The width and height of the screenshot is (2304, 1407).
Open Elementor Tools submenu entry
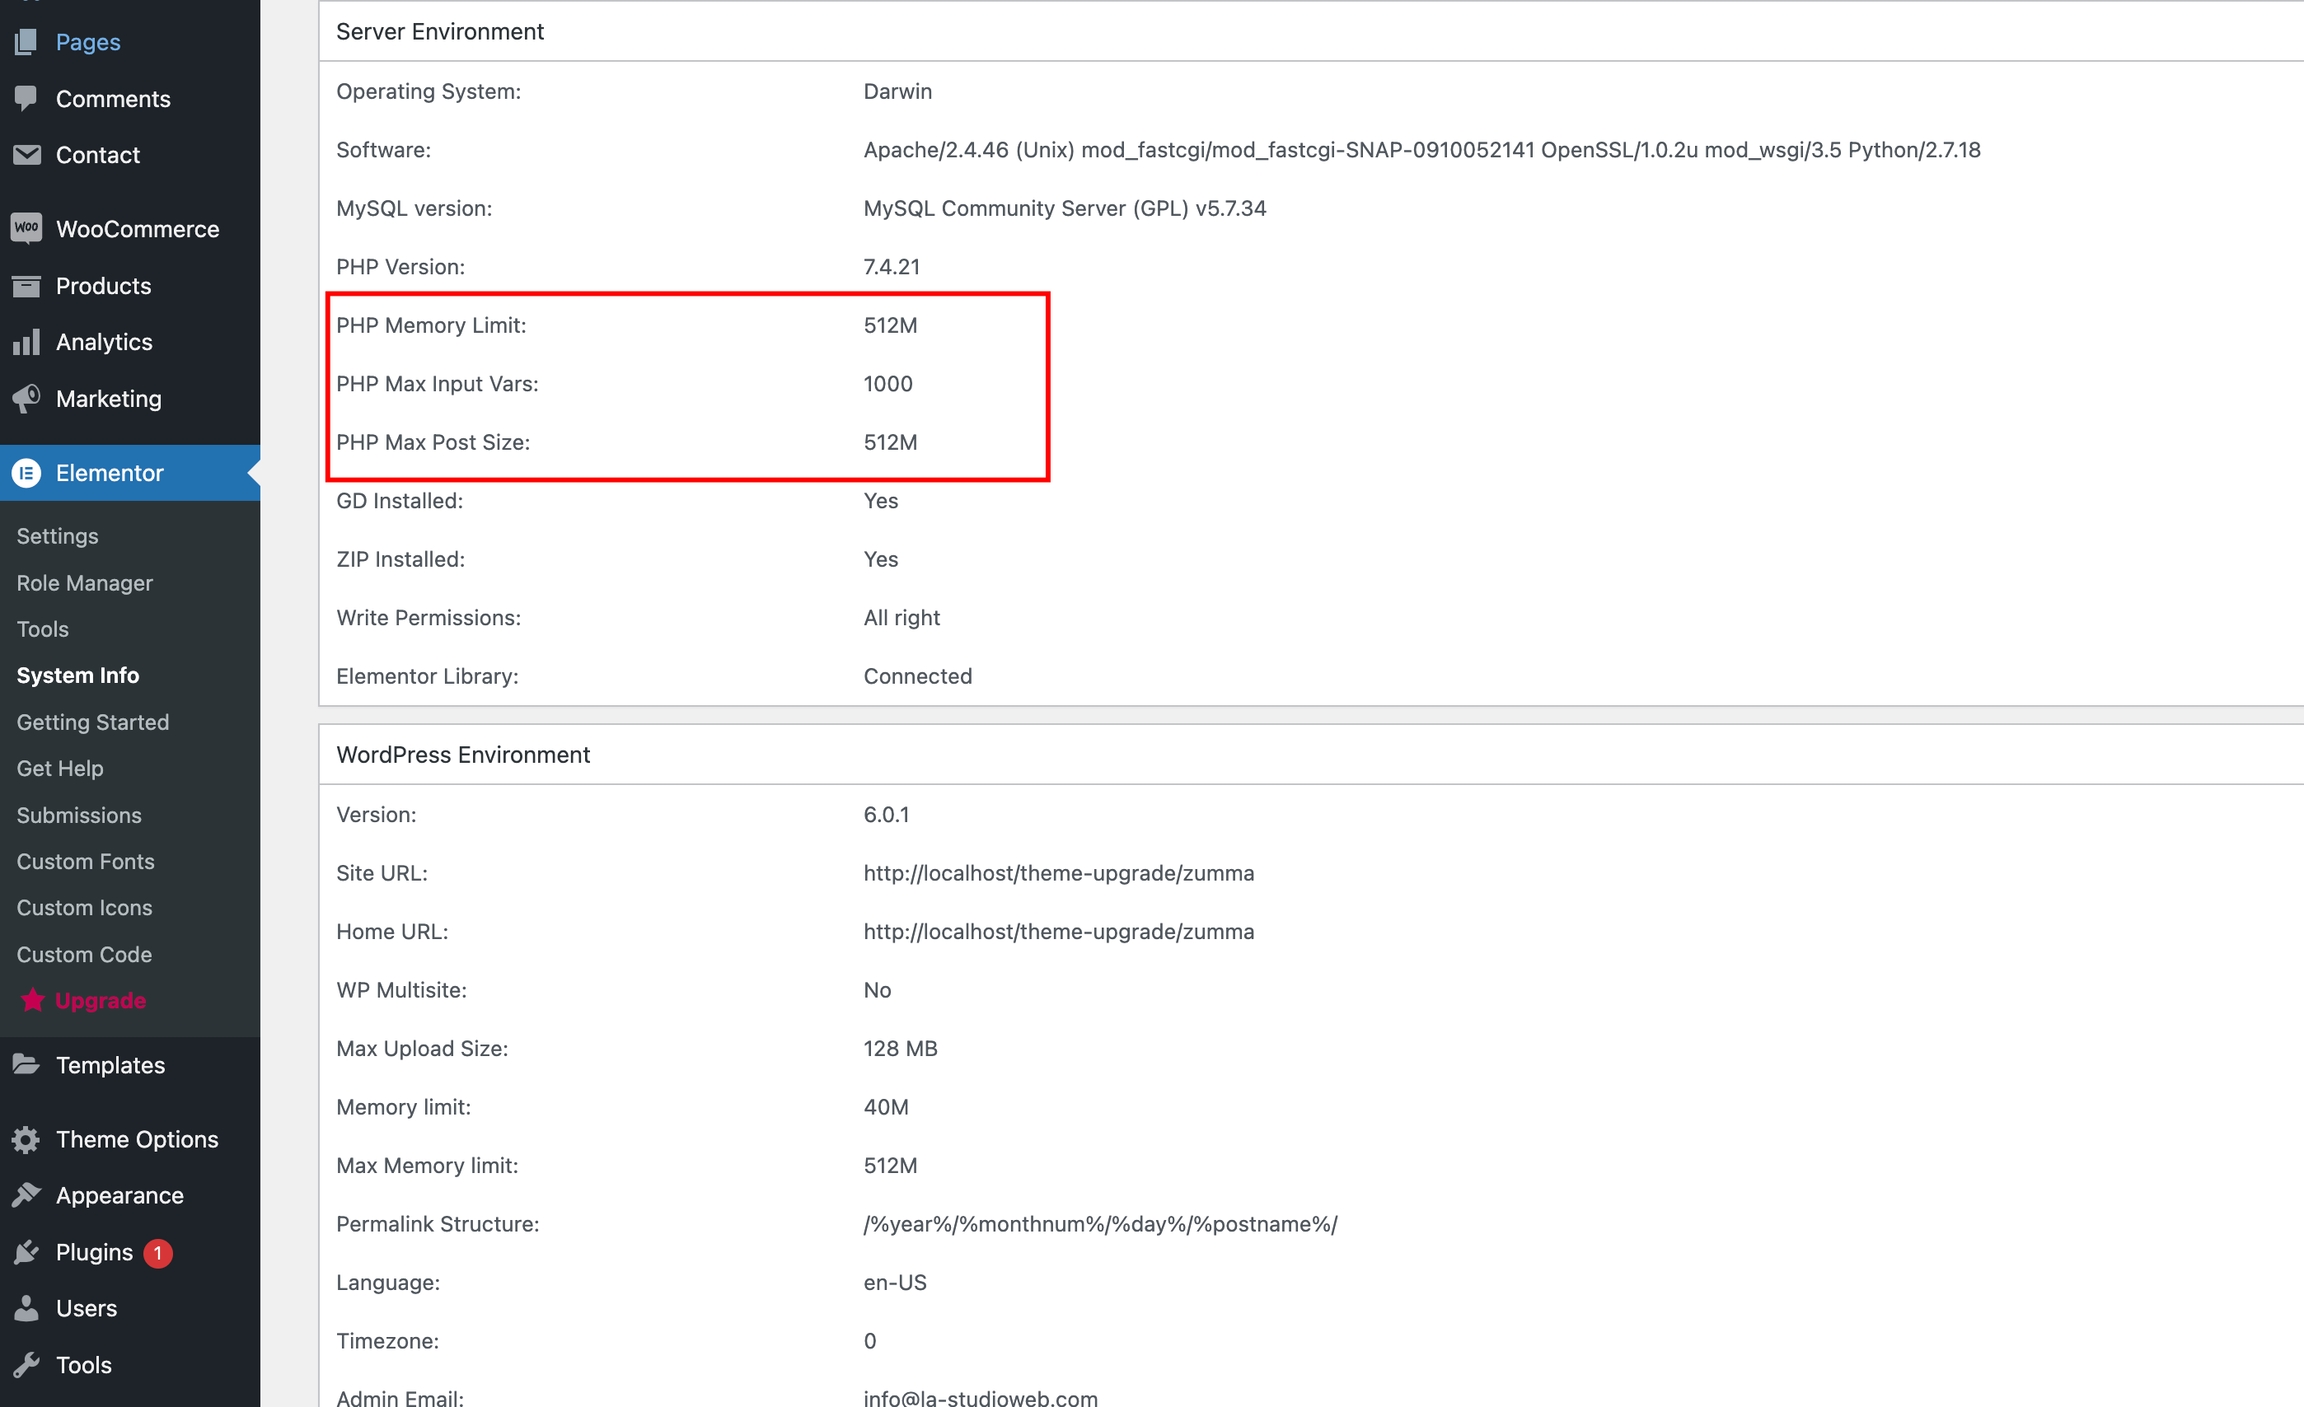(42, 629)
